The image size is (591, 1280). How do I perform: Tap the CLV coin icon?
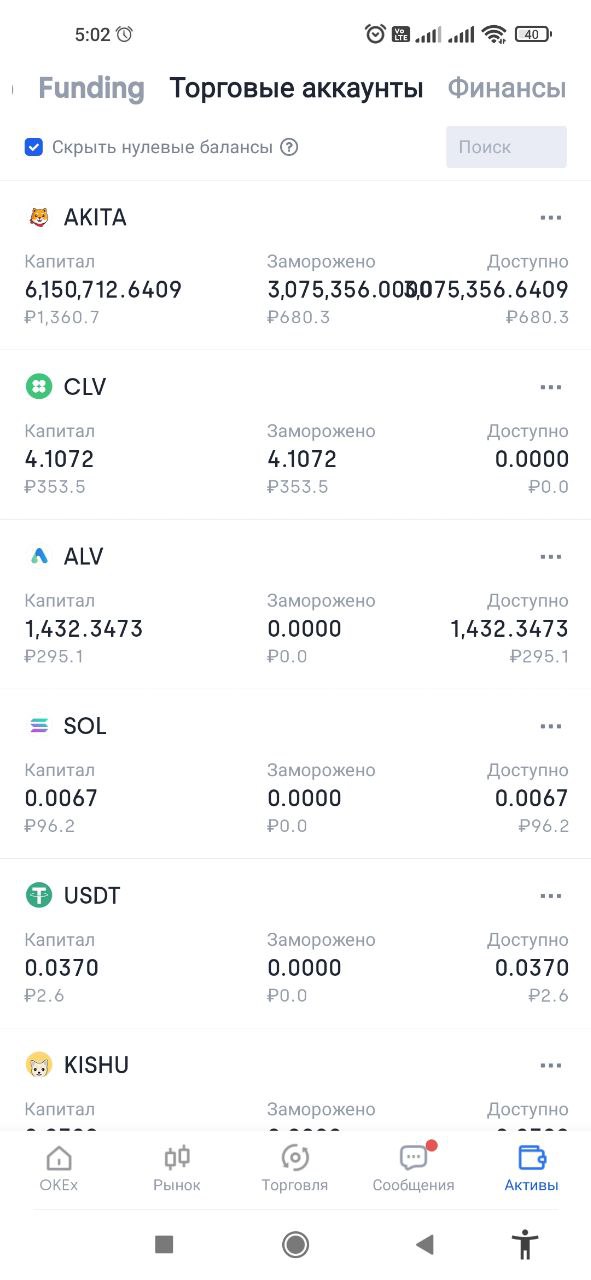coord(38,387)
